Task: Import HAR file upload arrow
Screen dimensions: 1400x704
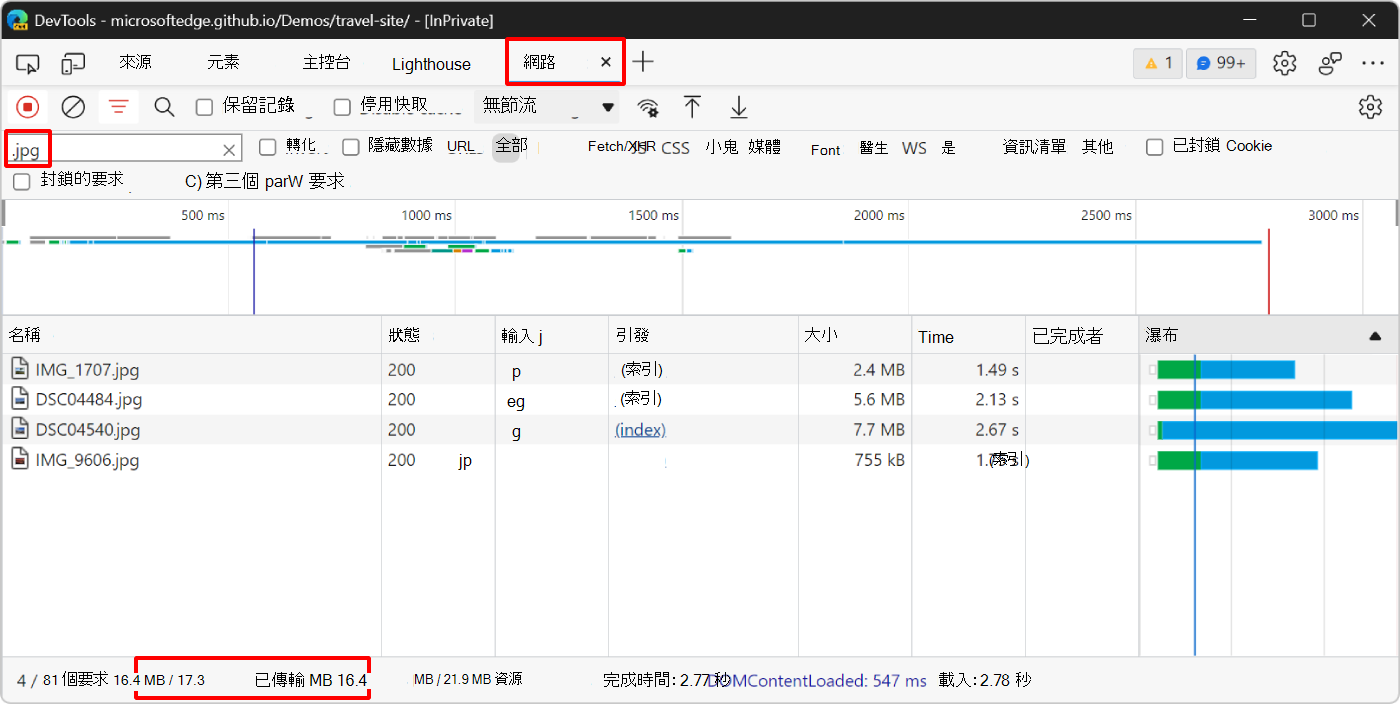Action: pos(692,107)
